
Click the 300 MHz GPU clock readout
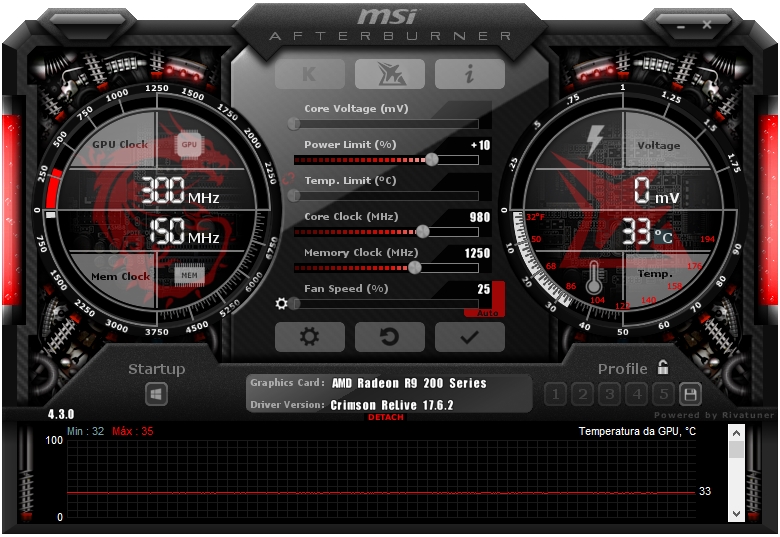[180, 191]
